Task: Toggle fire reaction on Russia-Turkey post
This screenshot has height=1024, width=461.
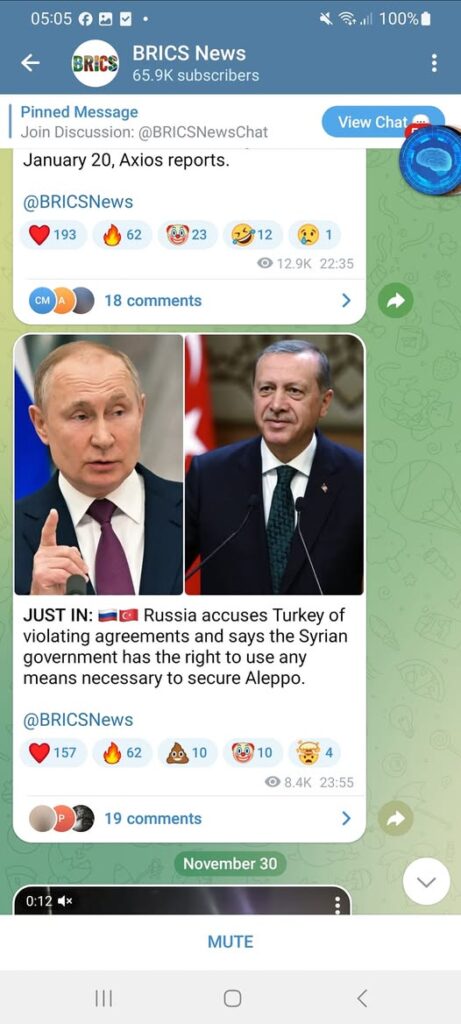Action: [x=122, y=752]
